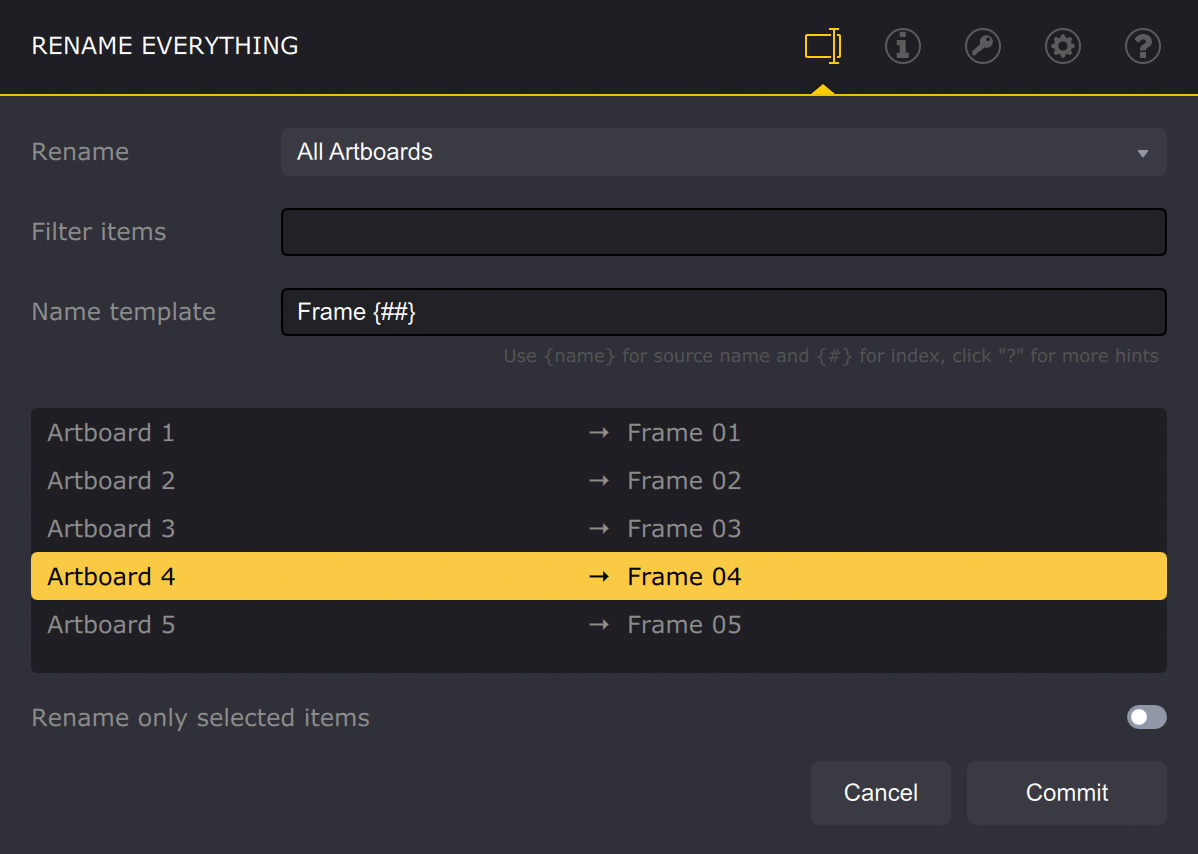
Task: Open the info panel icon
Action: [x=903, y=46]
